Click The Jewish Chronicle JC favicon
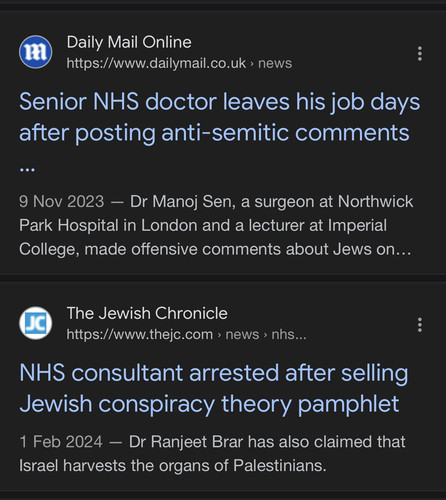 click(x=35, y=323)
